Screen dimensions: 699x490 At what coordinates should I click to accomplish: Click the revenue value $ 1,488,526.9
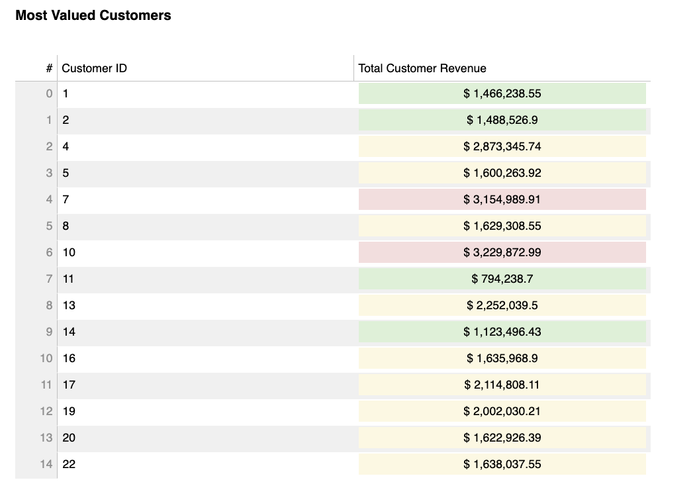(502, 120)
